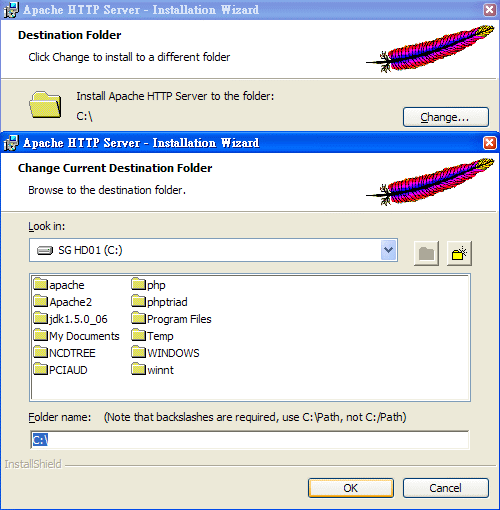
Task: Select the Temp folder
Action: 152,336
